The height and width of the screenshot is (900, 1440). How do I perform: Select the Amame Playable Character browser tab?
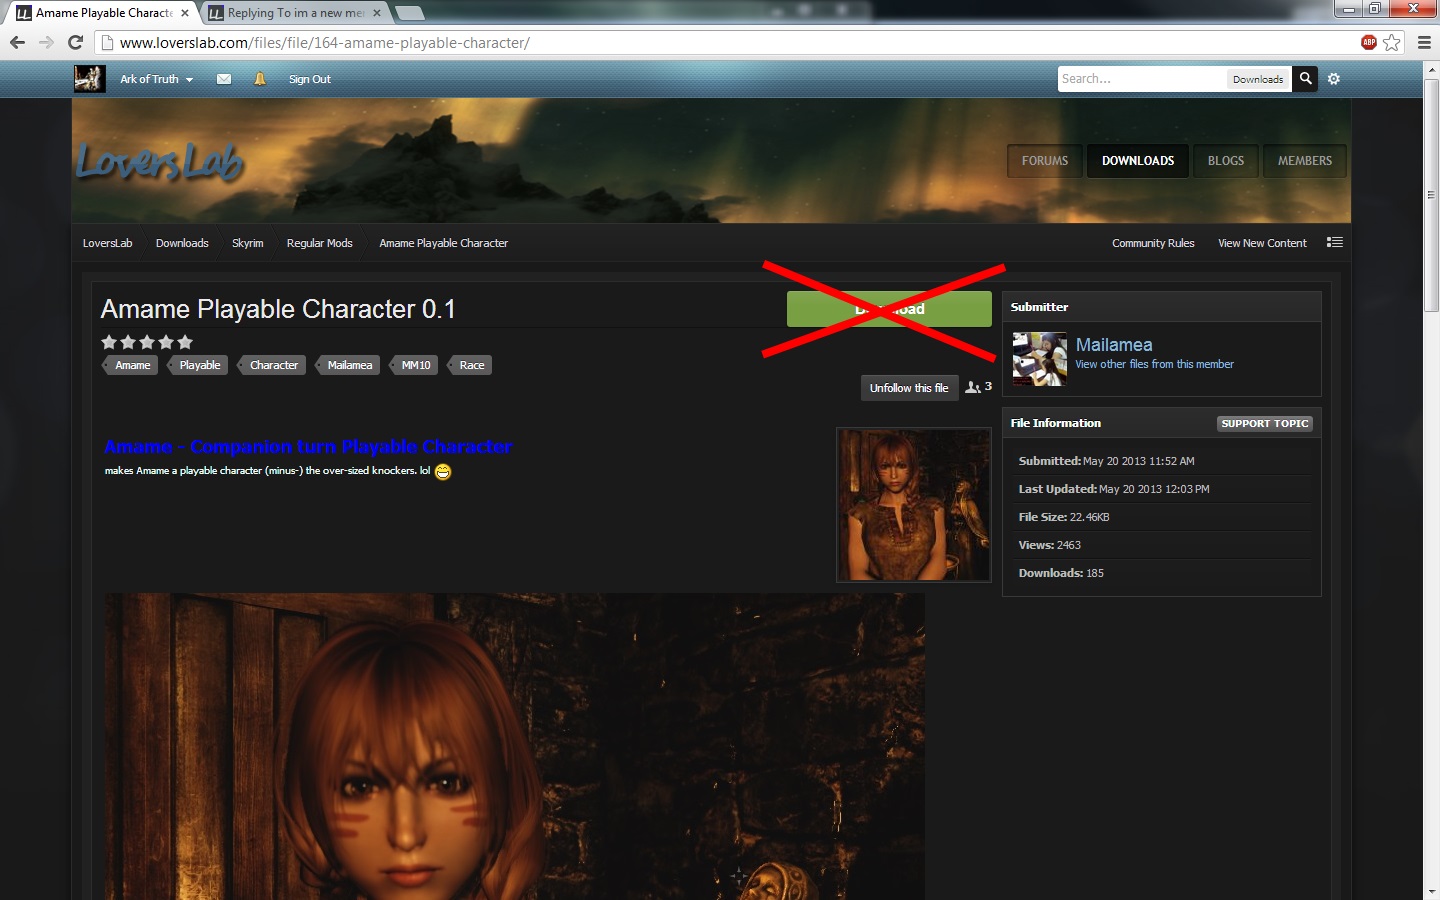click(103, 13)
